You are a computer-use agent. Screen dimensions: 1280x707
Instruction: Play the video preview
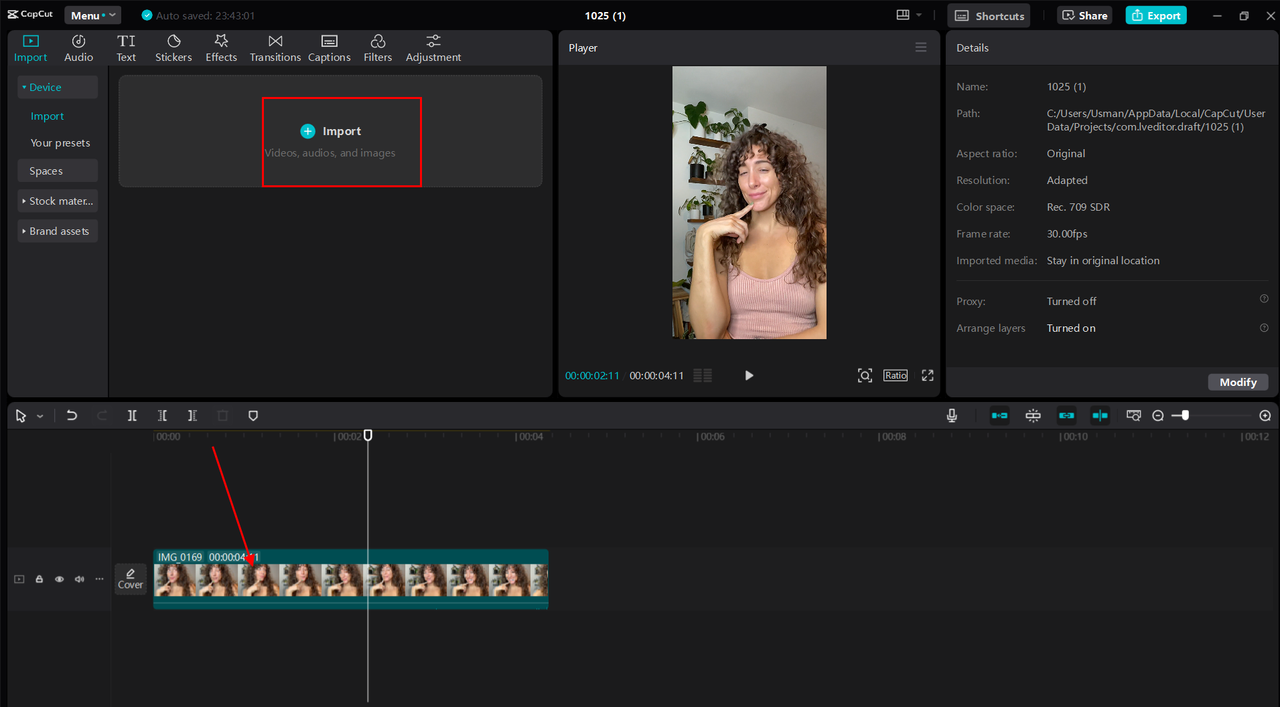pyautogui.click(x=749, y=375)
